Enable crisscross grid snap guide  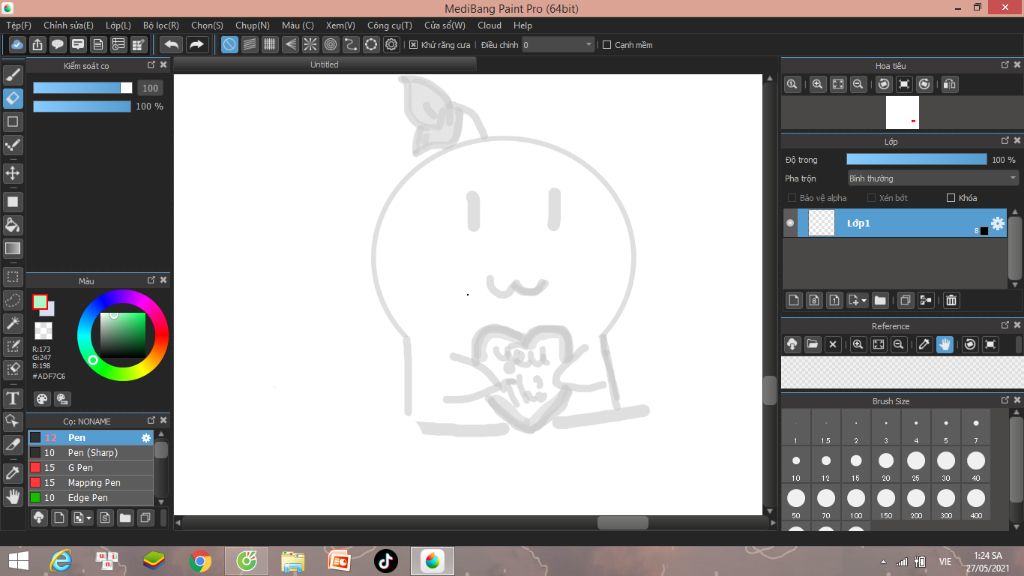[x=270, y=44]
